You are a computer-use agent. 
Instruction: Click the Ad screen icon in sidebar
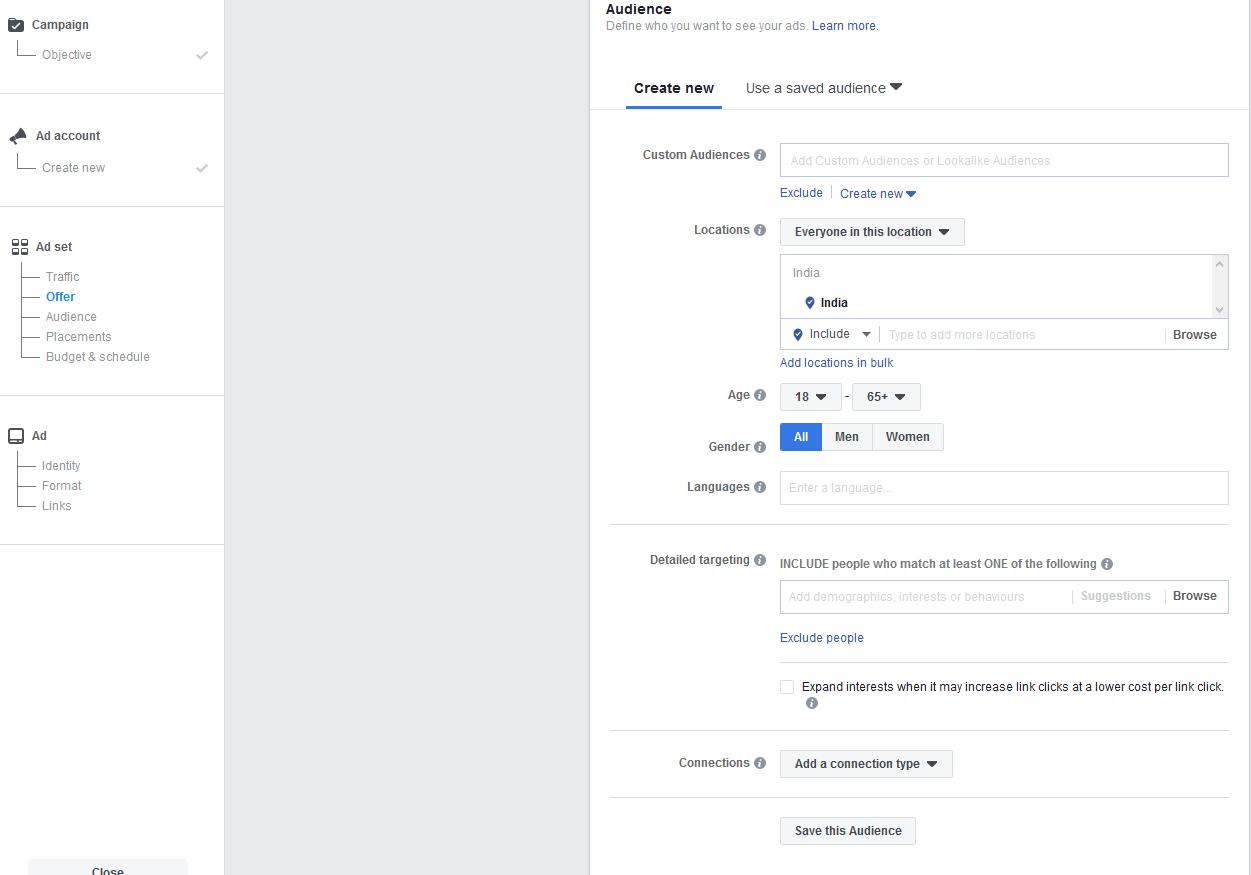click(14, 434)
